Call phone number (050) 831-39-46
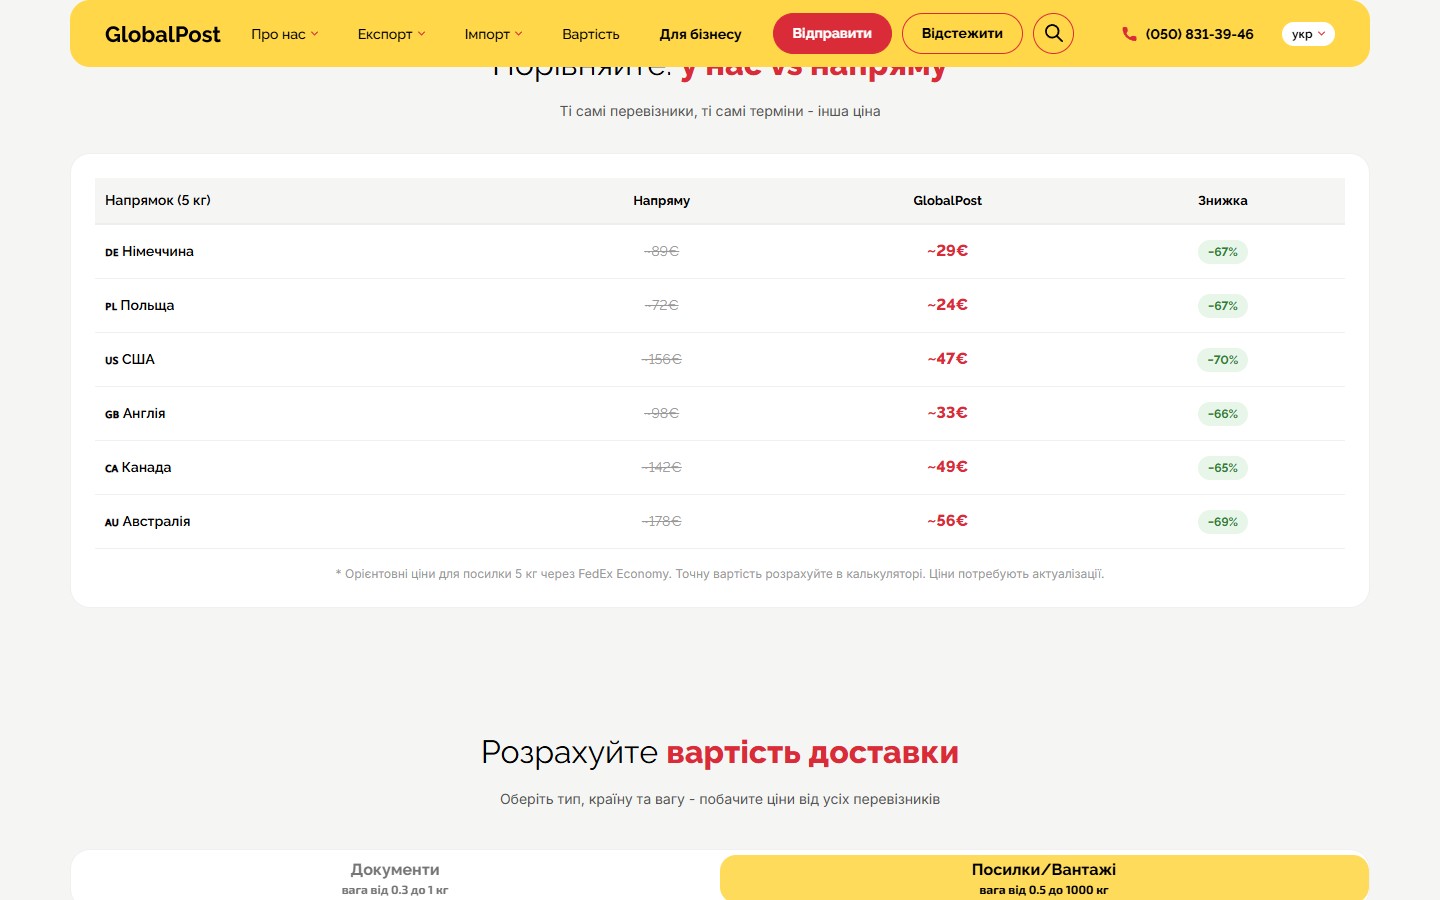This screenshot has height=900, width=1440. tap(1199, 34)
